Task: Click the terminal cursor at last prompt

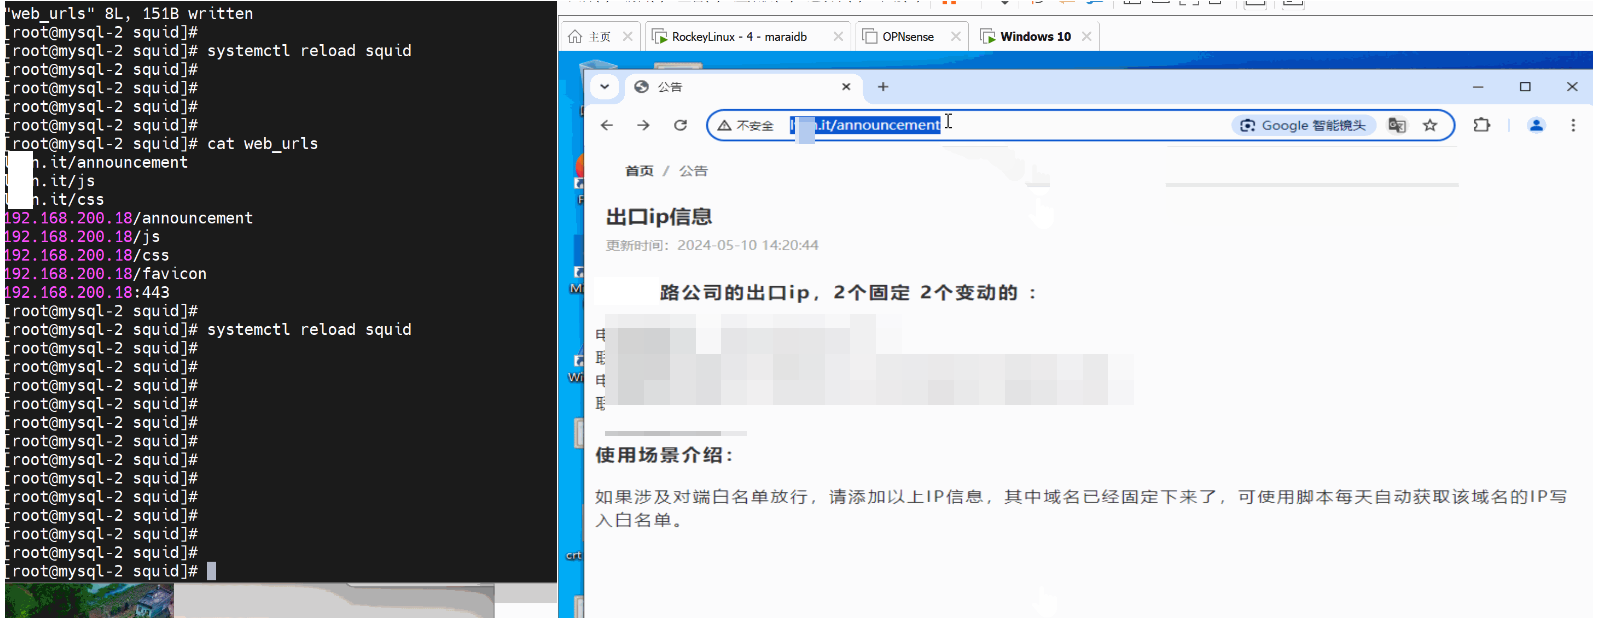Action: (x=211, y=571)
